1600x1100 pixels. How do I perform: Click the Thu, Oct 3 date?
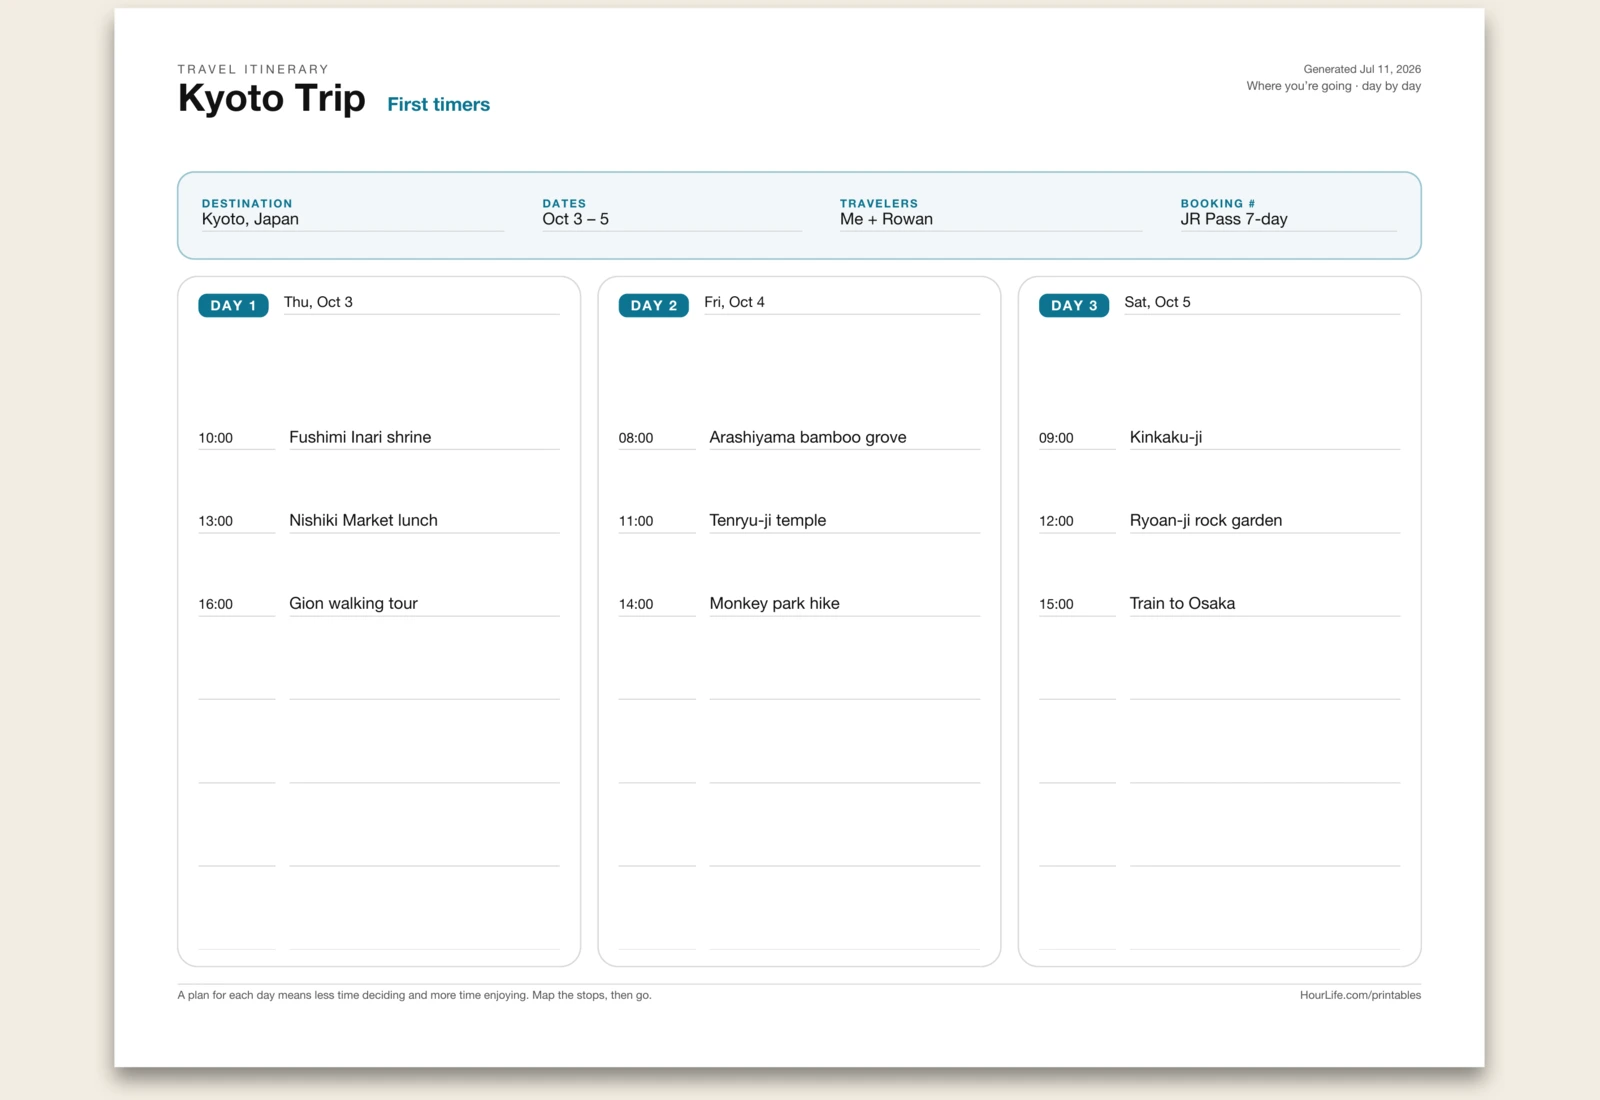coord(421,302)
